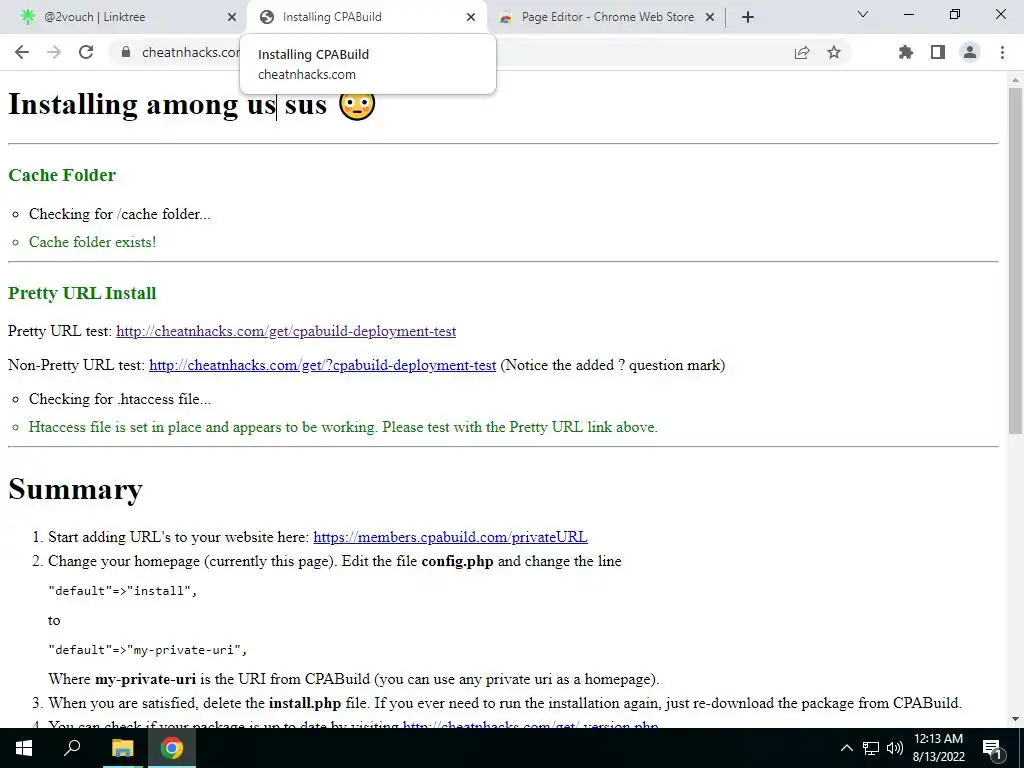Click the scrollbar up arrow
Screen dimensions: 1024x768
pyautogui.click(x=1015, y=80)
